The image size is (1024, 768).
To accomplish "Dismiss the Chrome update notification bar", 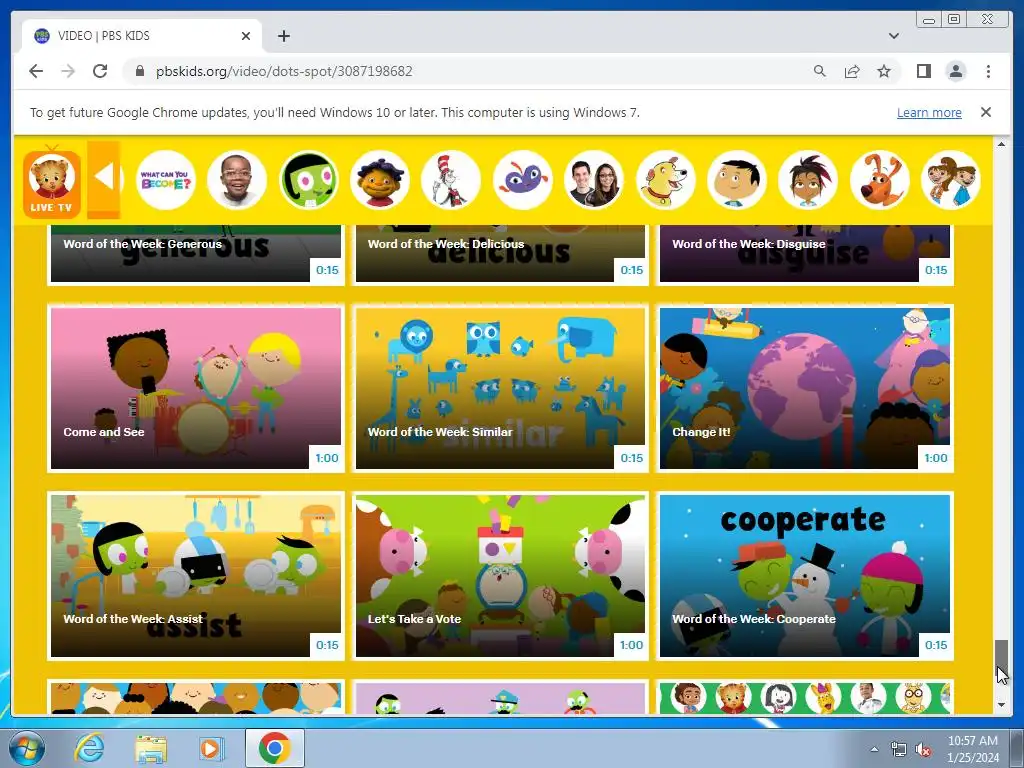I will pyautogui.click(x=985, y=112).
